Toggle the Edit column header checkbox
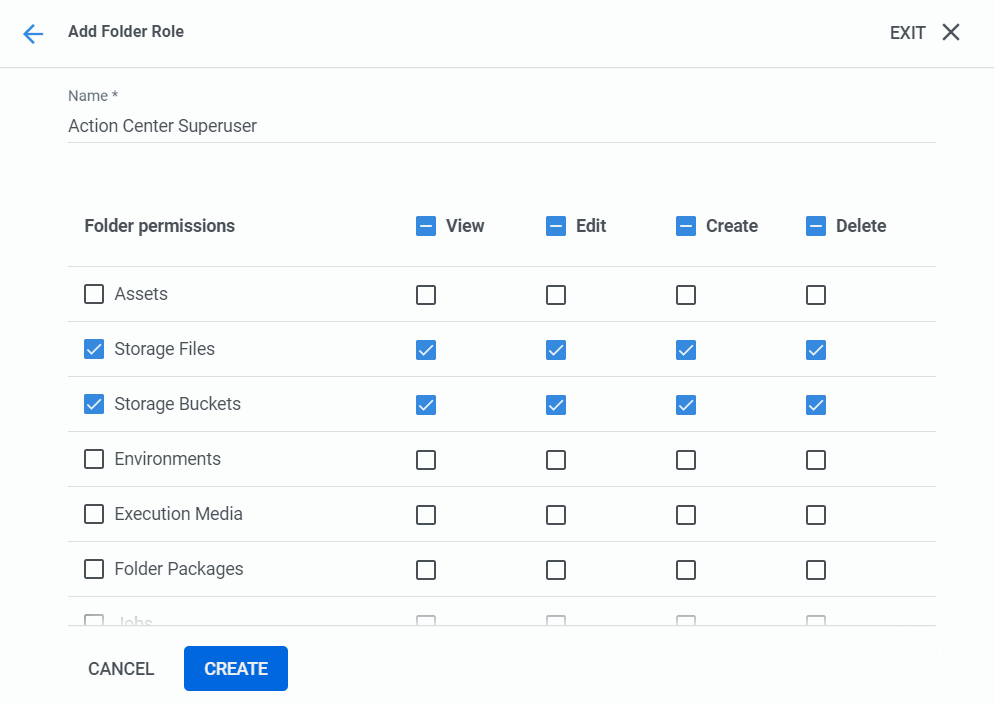 pos(556,226)
